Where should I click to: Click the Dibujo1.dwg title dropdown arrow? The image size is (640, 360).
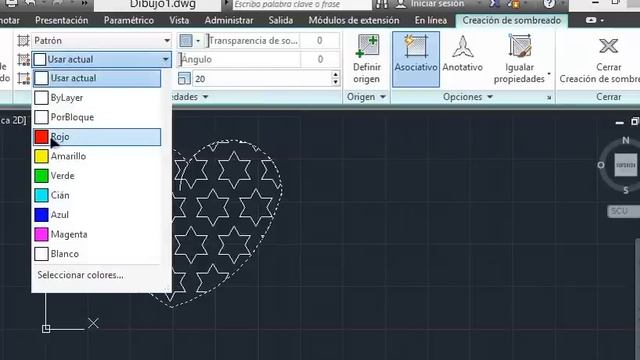(x=226, y=4)
